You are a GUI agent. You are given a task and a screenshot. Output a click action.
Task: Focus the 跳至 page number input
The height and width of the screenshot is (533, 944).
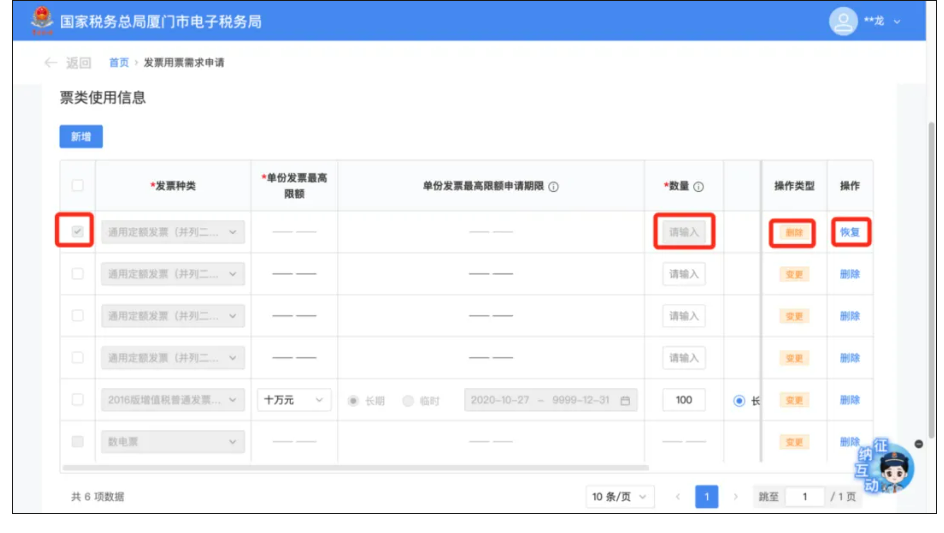(805, 497)
